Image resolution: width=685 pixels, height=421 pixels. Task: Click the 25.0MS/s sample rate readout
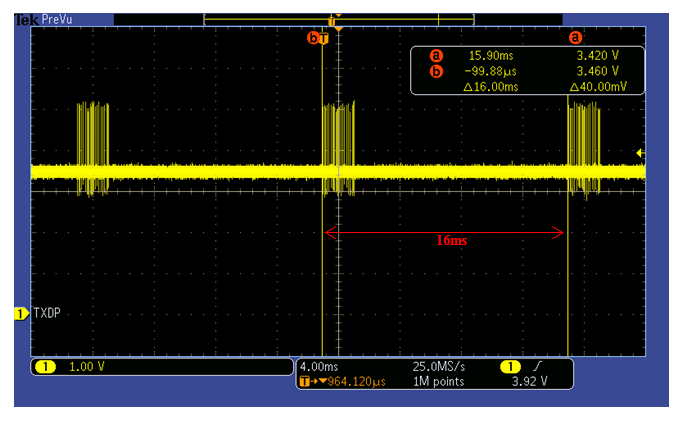click(439, 366)
